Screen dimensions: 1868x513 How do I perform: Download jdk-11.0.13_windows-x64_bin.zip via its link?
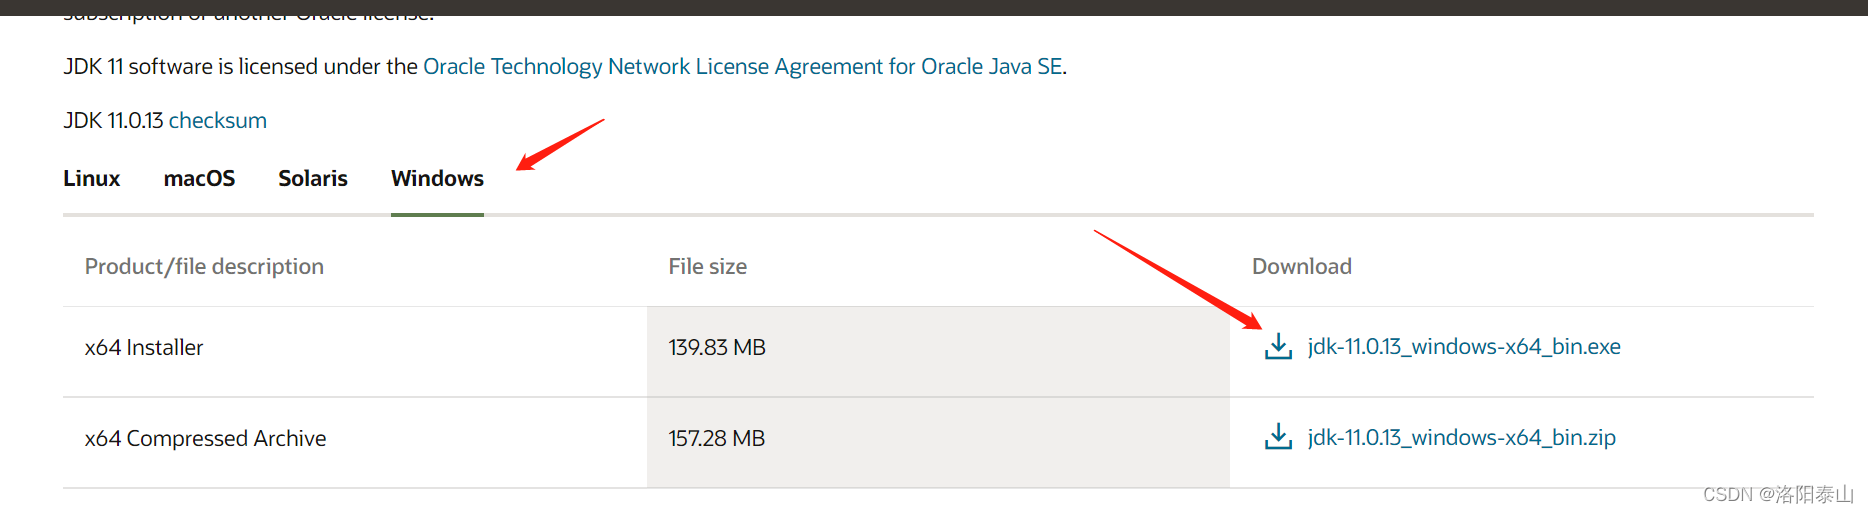point(1461,438)
